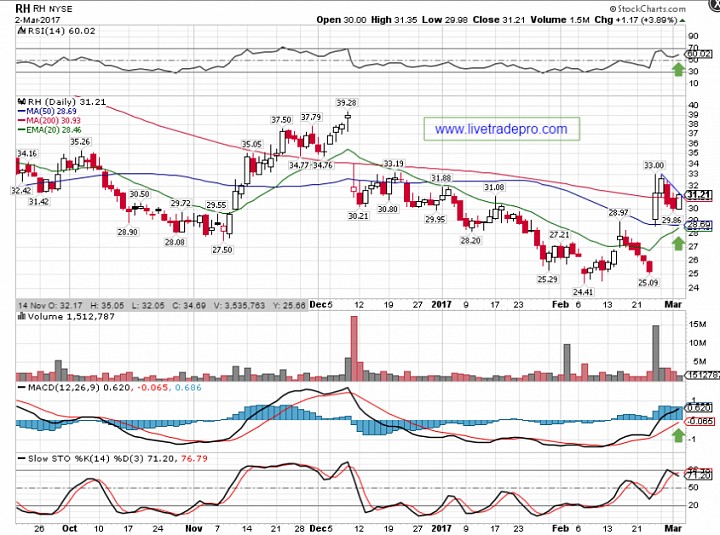
Task: Click the High 31.35 value
Action: (394, 20)
